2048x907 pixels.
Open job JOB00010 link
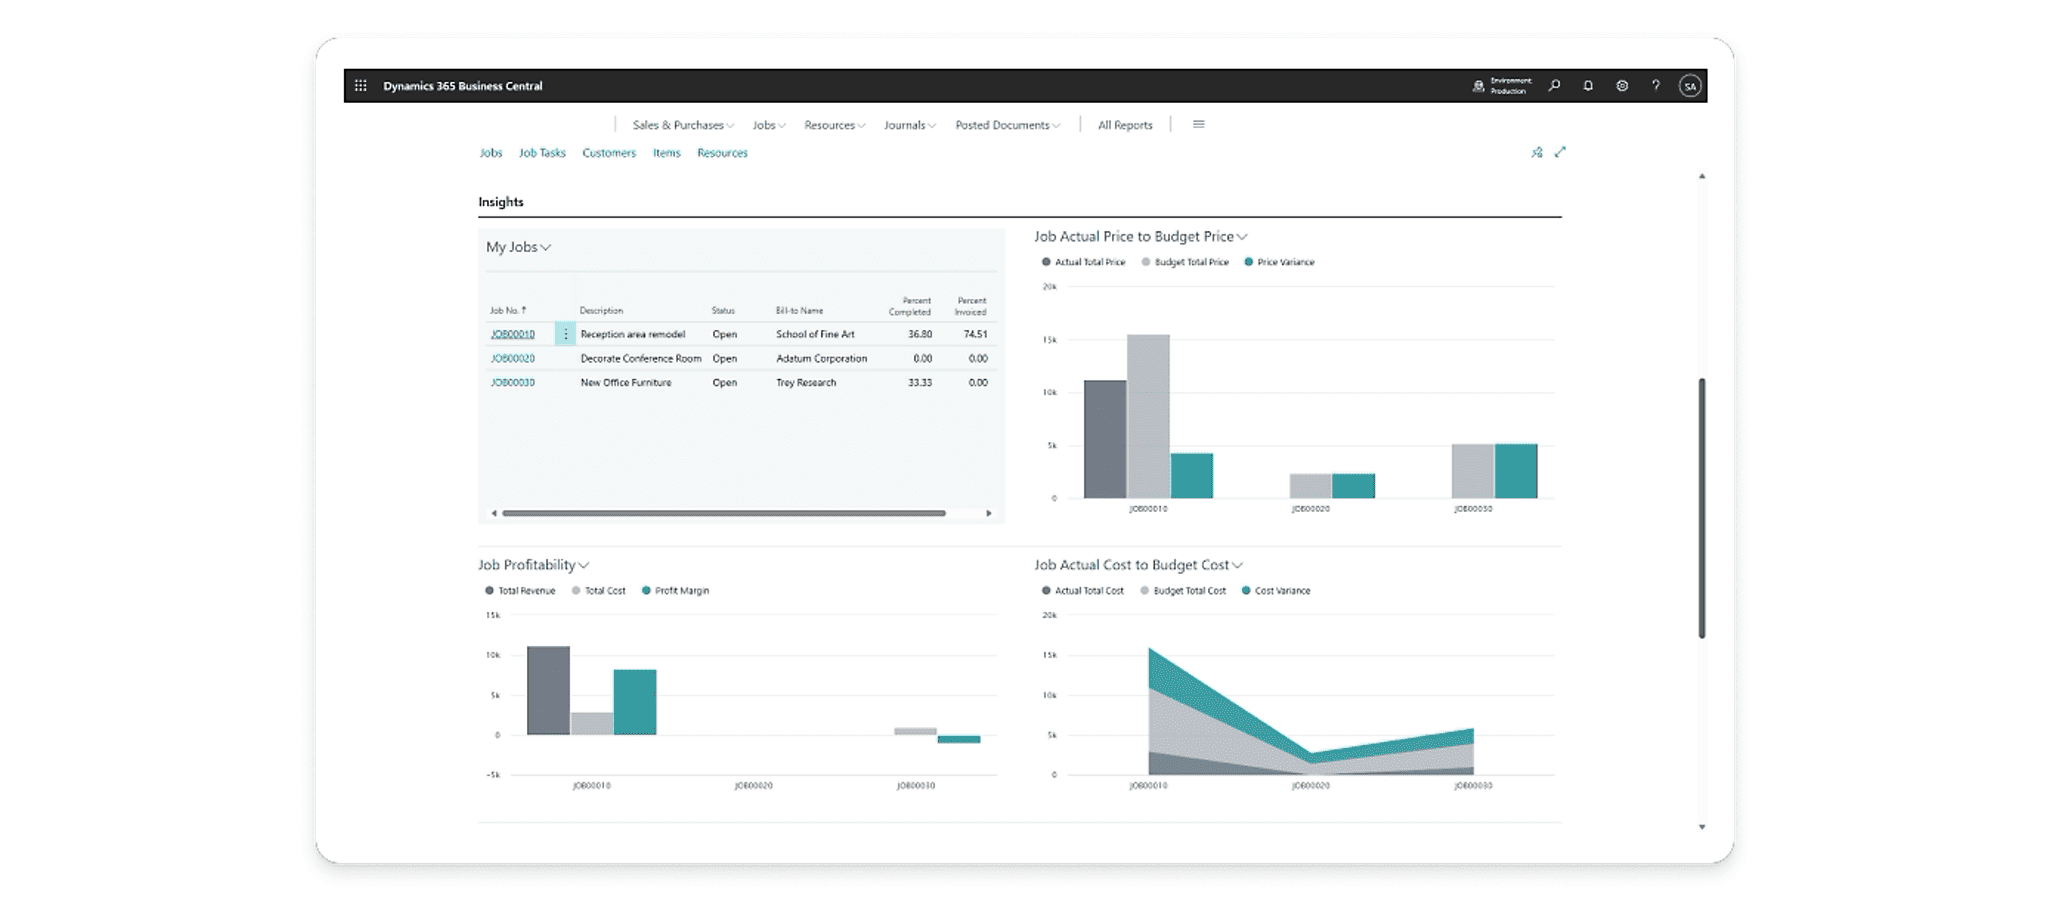[x=513, y=334]
